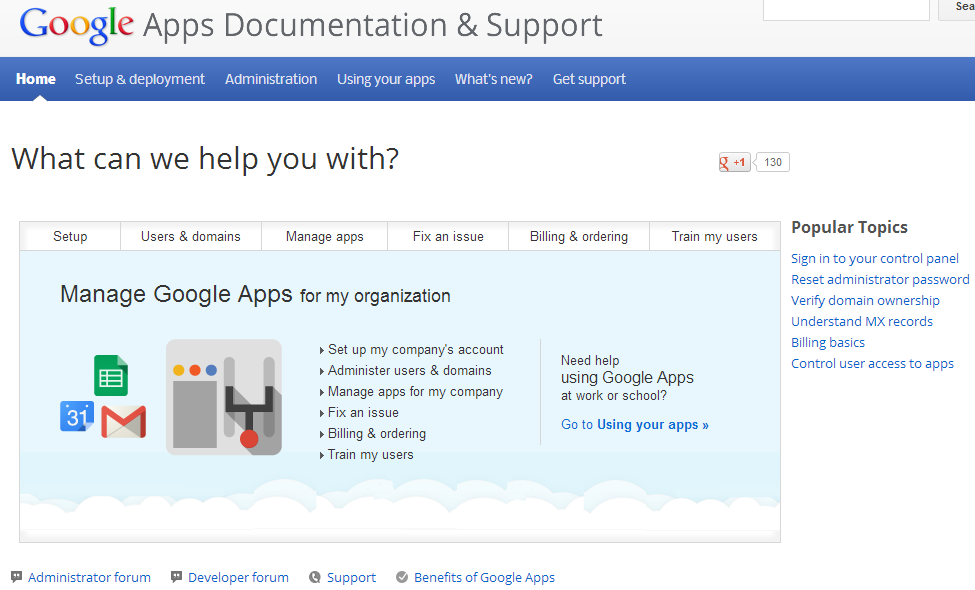Image resolution: width=975 pixels, height=590 pixels.
Task: Follow the Go to Using your apps link
Action: (635, 425)
